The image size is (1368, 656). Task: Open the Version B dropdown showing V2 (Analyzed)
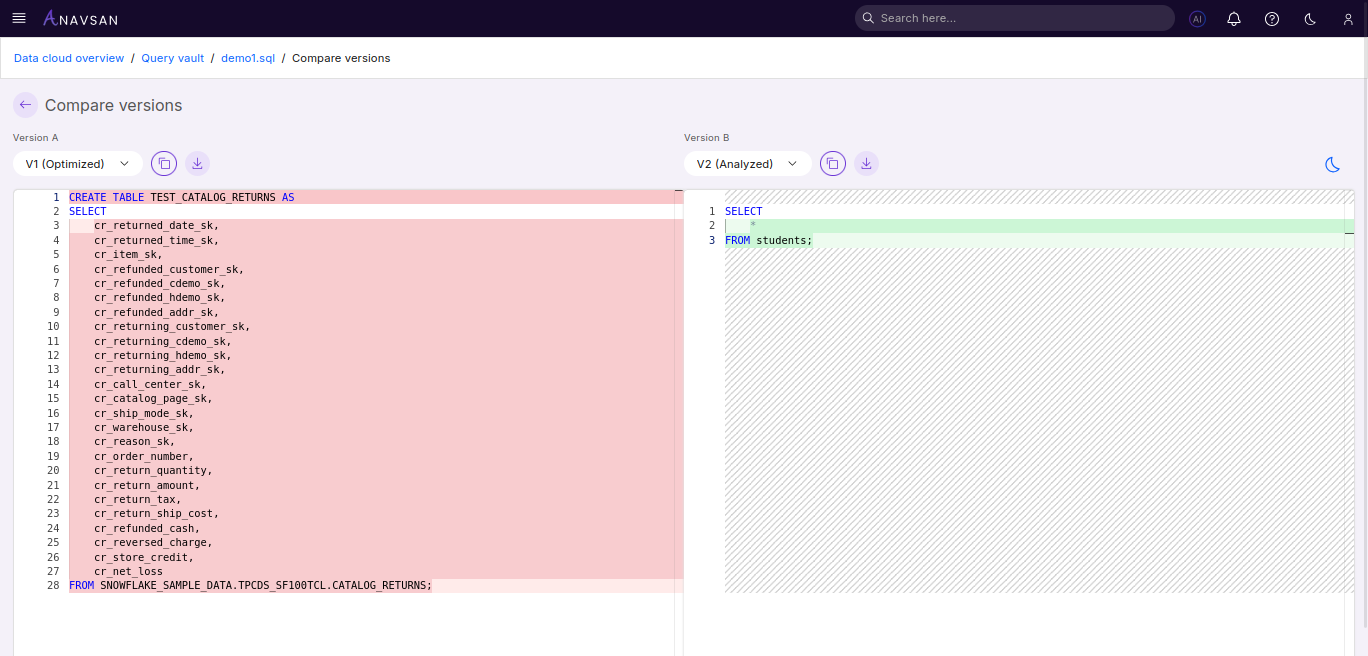(x=747, y=163)
